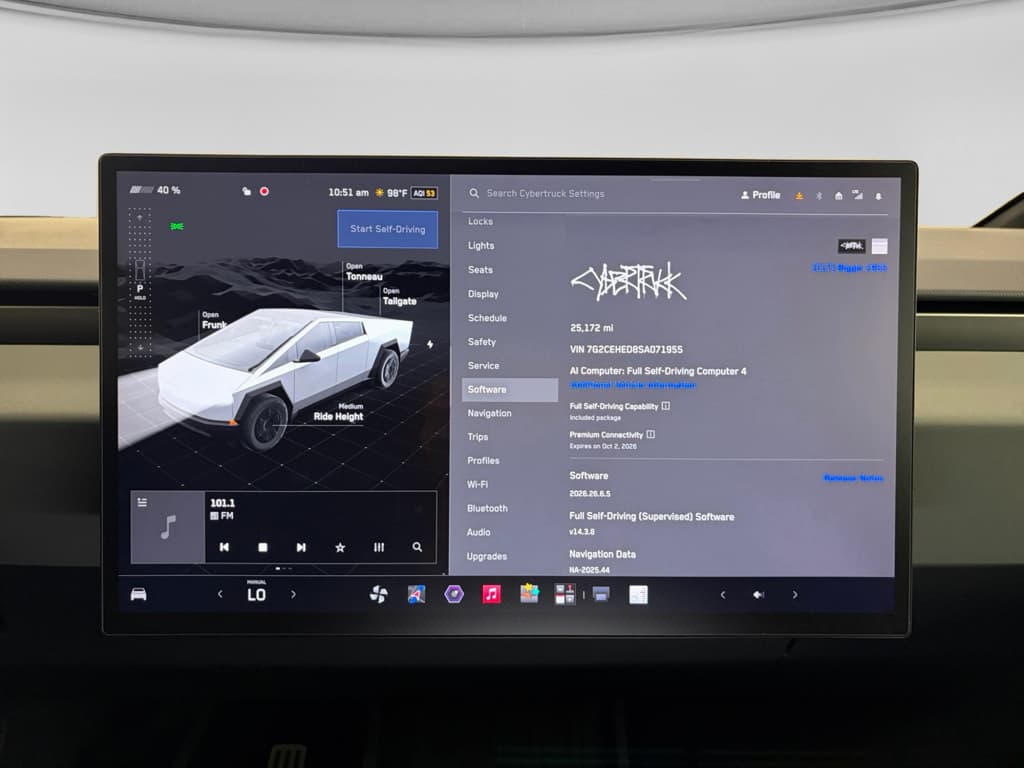
Task: Select the graffiti style badge option
Action: [852, 246]
